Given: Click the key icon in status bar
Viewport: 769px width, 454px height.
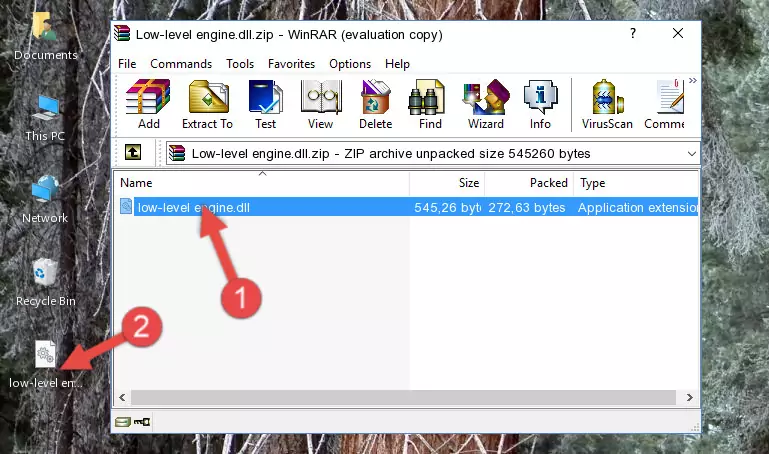Looking at the screenshot, I should coord(142,422).
